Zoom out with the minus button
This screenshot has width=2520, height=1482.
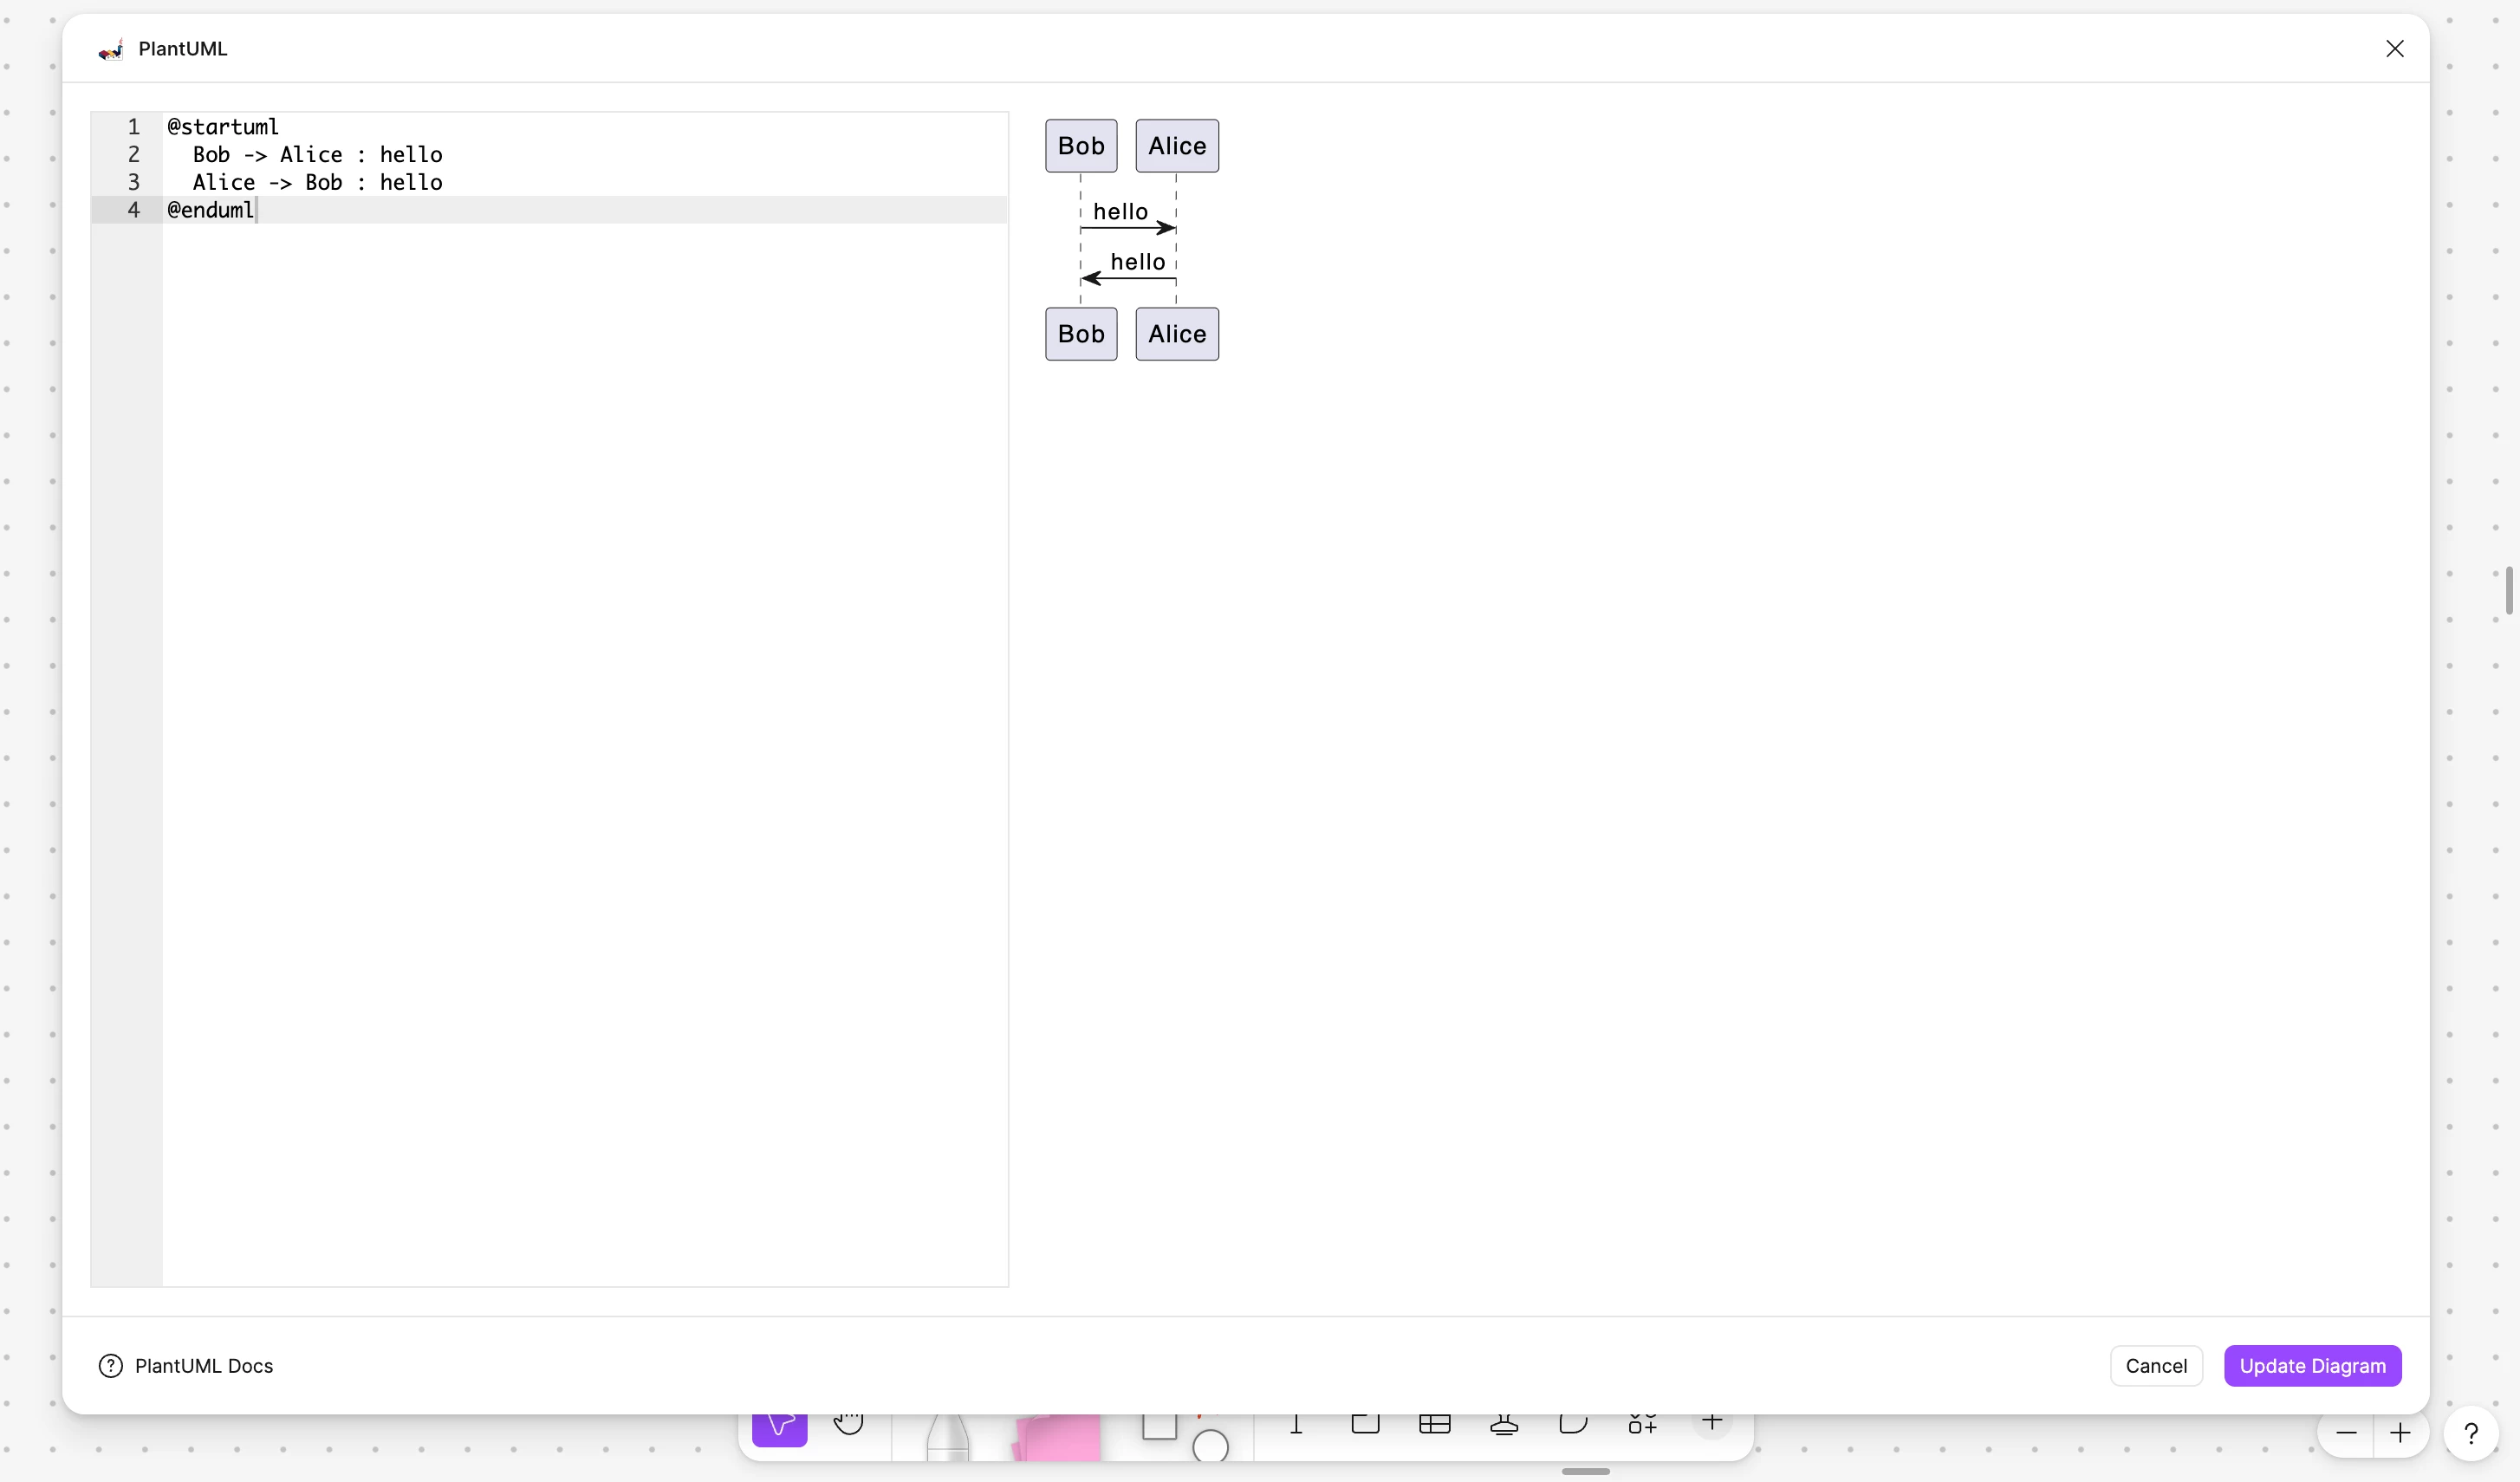tap(2346, 1434)
